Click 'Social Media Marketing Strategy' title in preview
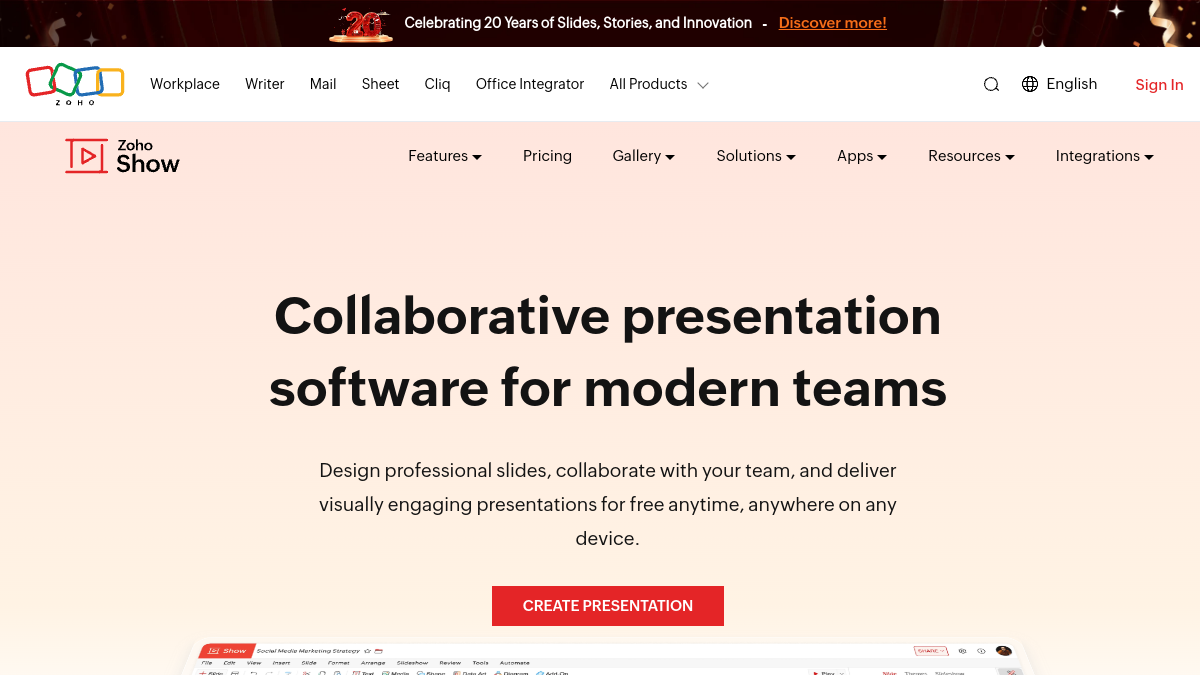The width and height of the screenshot is (1200, 675). 308,651
